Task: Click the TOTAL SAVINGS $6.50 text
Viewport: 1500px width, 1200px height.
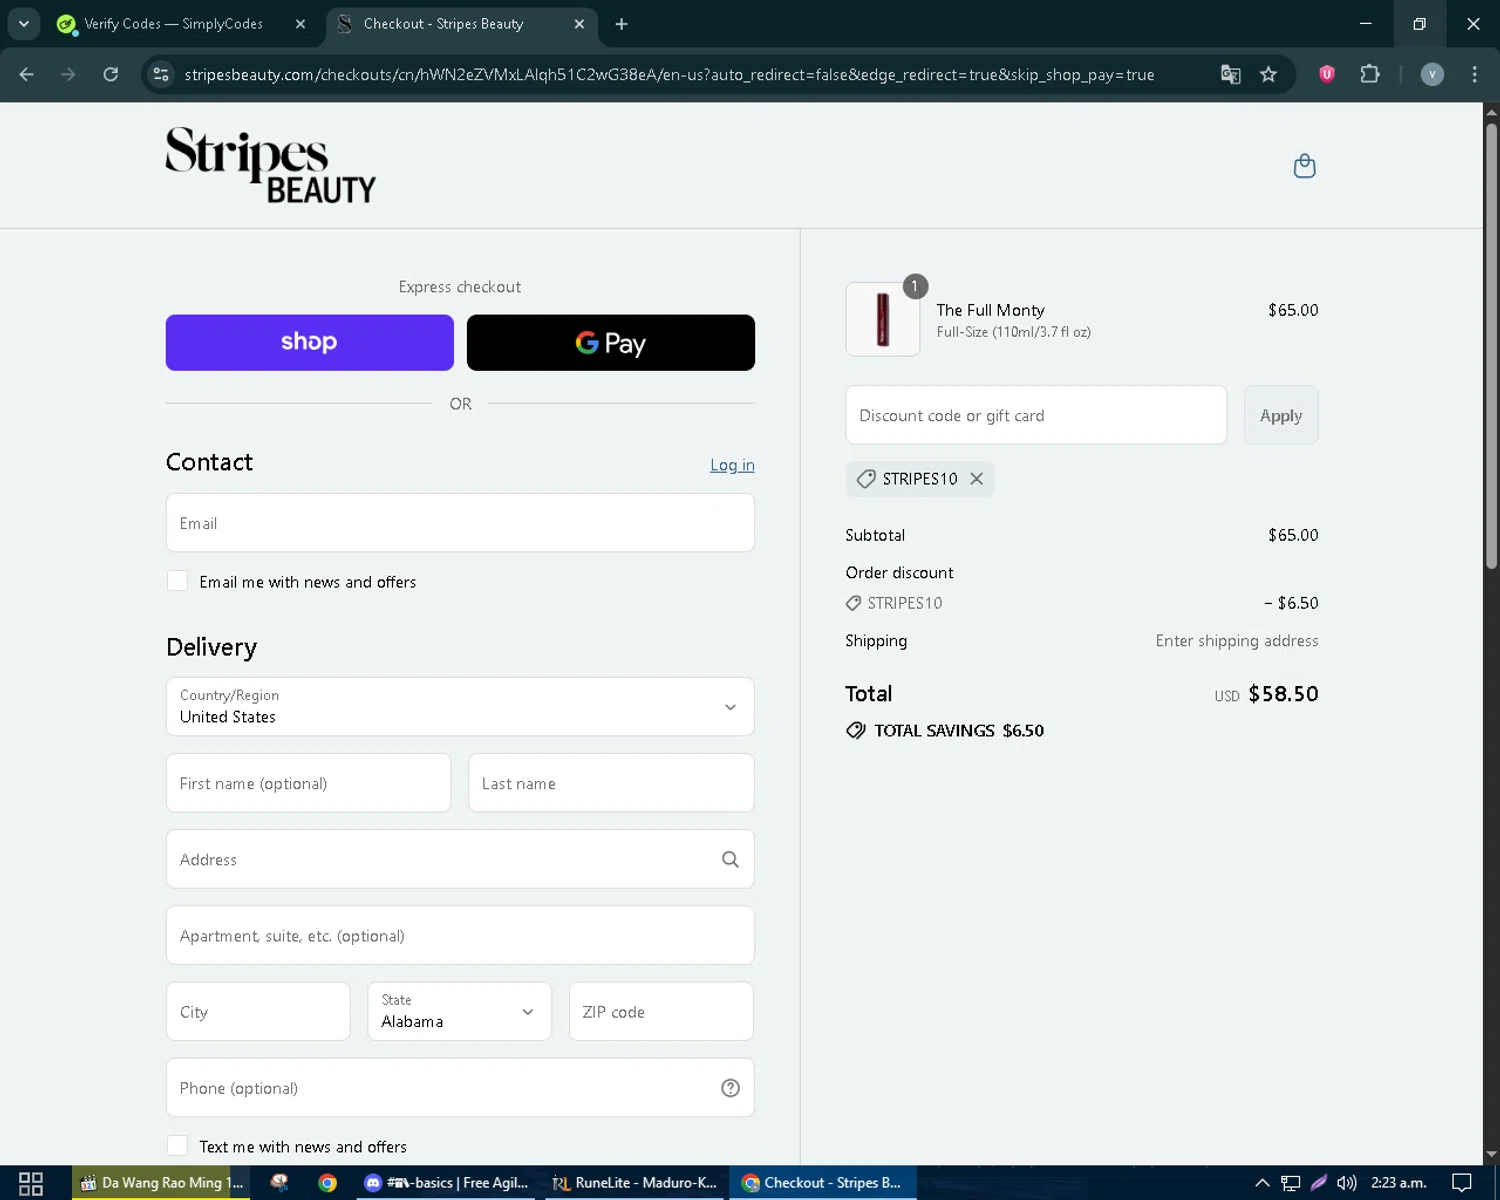Action: [958, 731]
